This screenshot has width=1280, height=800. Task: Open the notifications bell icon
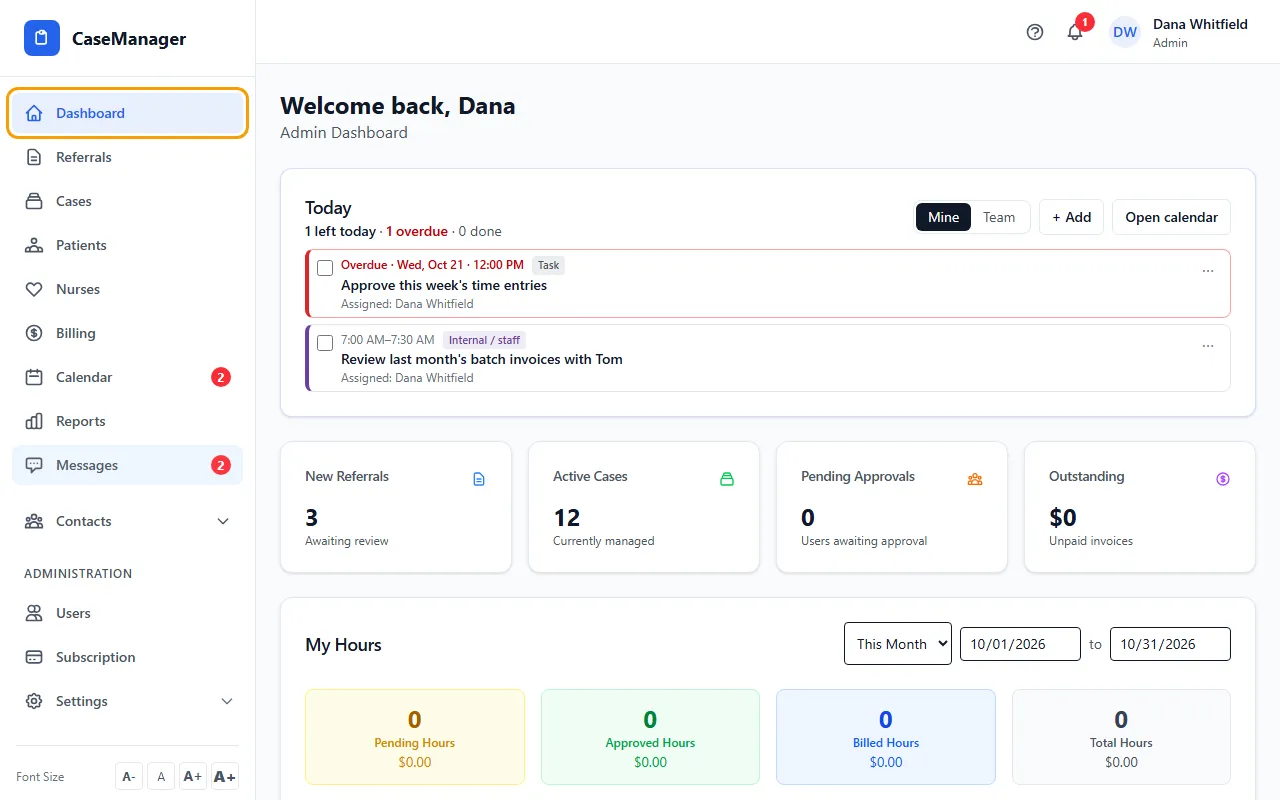pos(1075,32)
